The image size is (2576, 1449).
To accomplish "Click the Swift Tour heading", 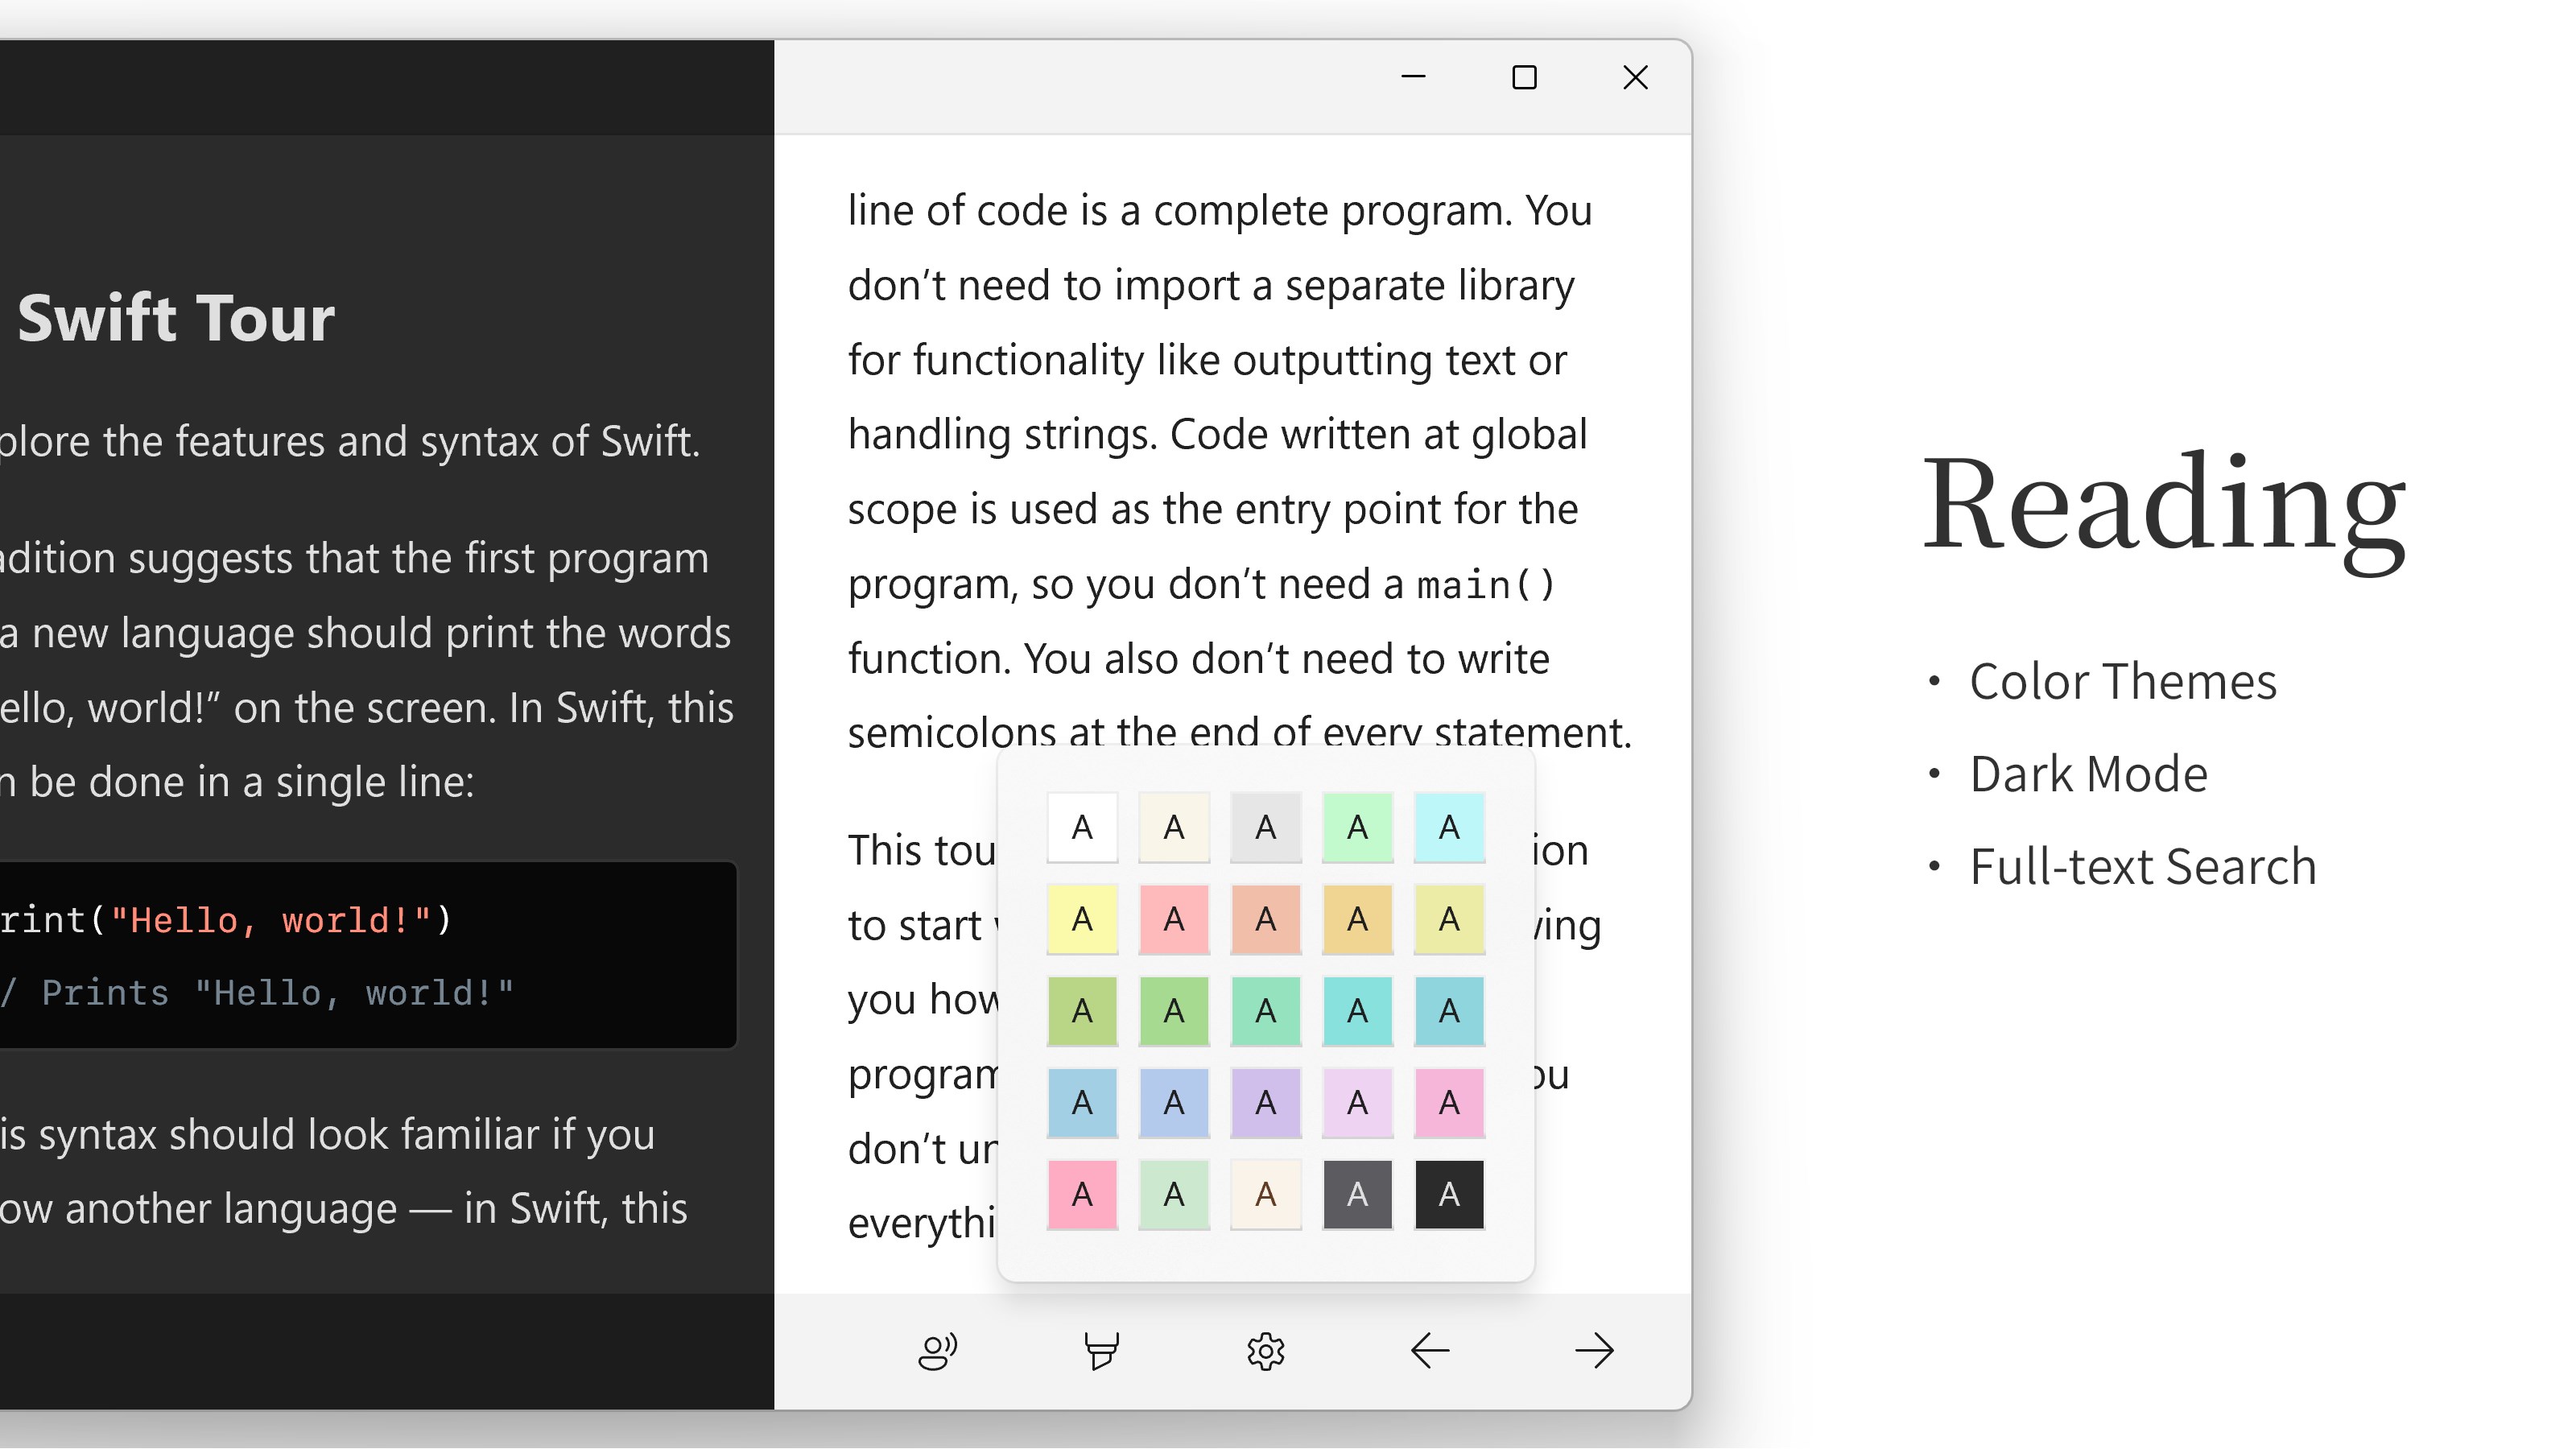I will point(176,318).
